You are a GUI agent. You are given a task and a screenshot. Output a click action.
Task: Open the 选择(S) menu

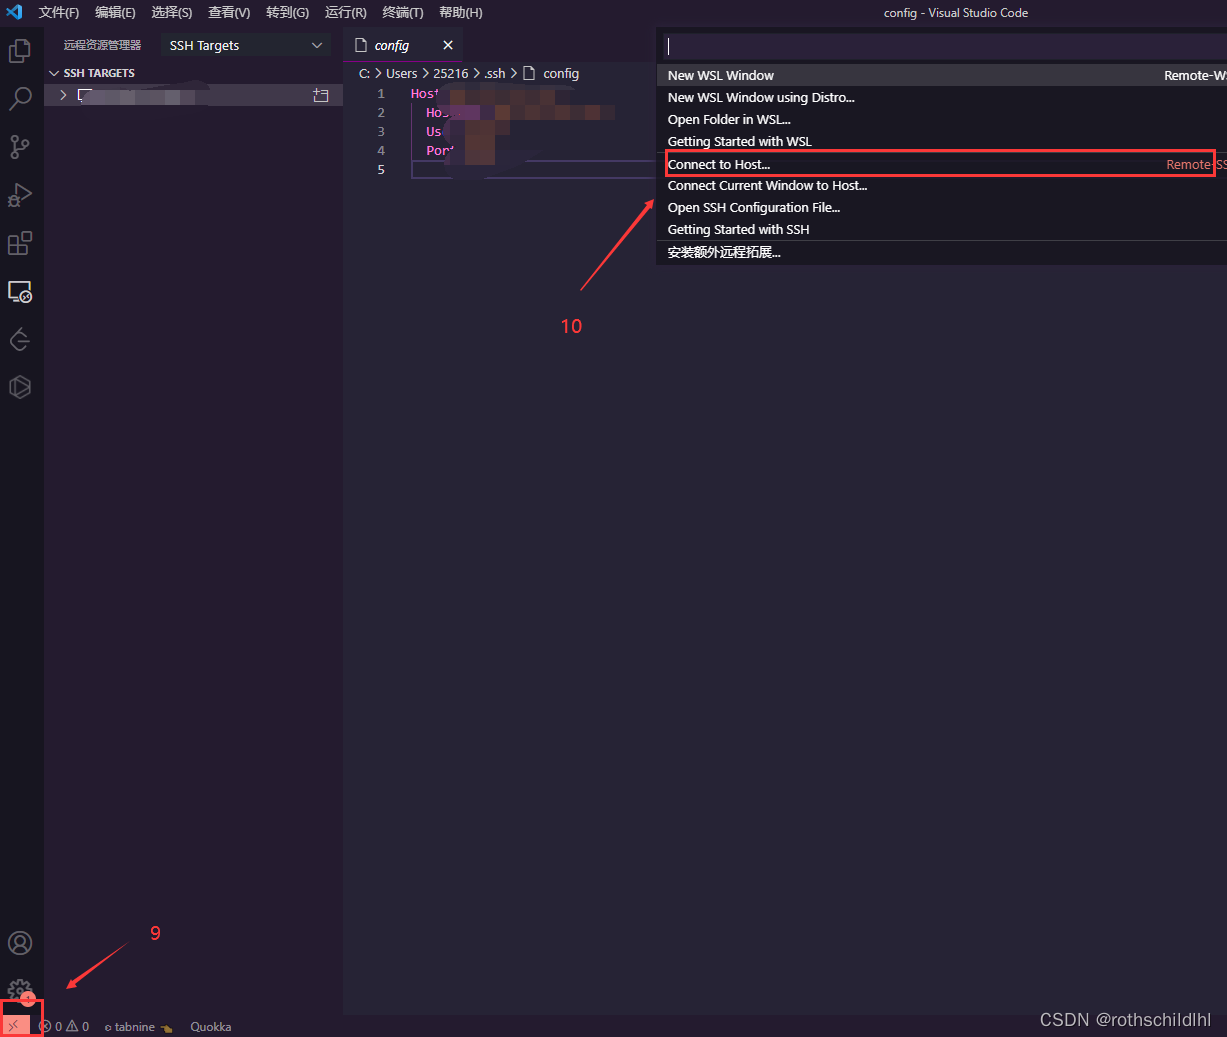click(x=172, y=12)
